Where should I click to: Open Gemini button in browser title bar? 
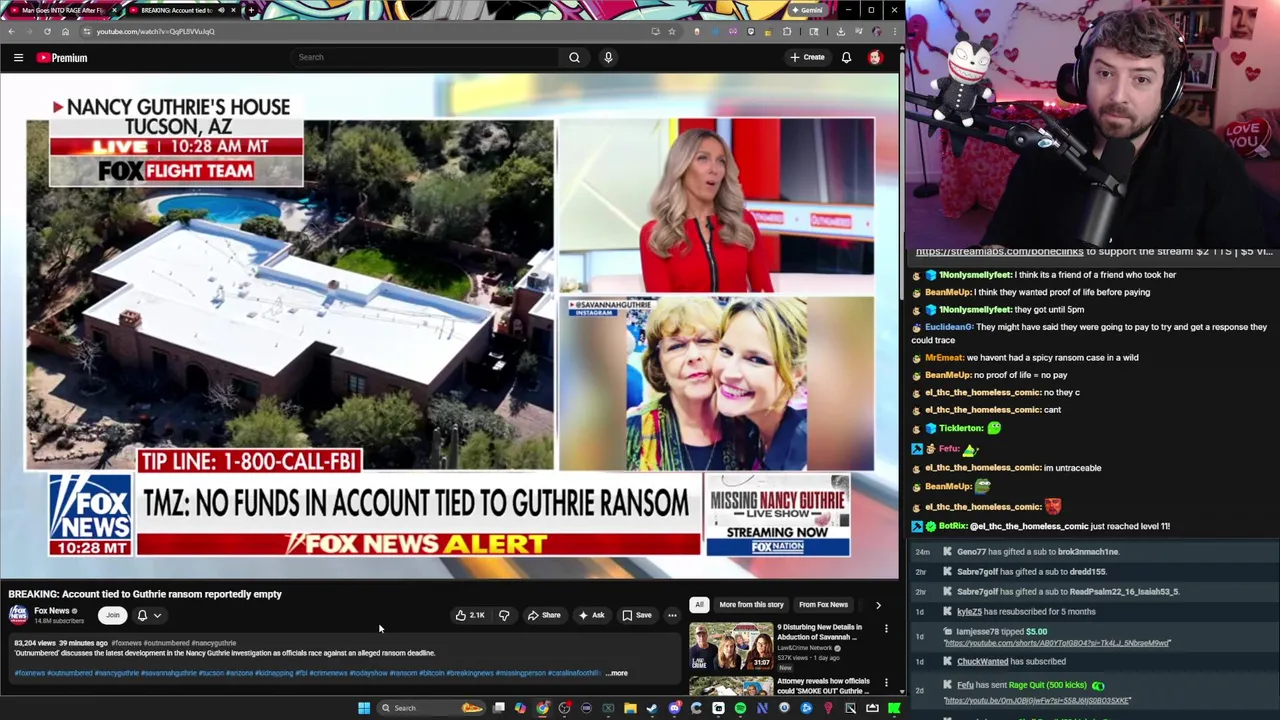(807, 10)
